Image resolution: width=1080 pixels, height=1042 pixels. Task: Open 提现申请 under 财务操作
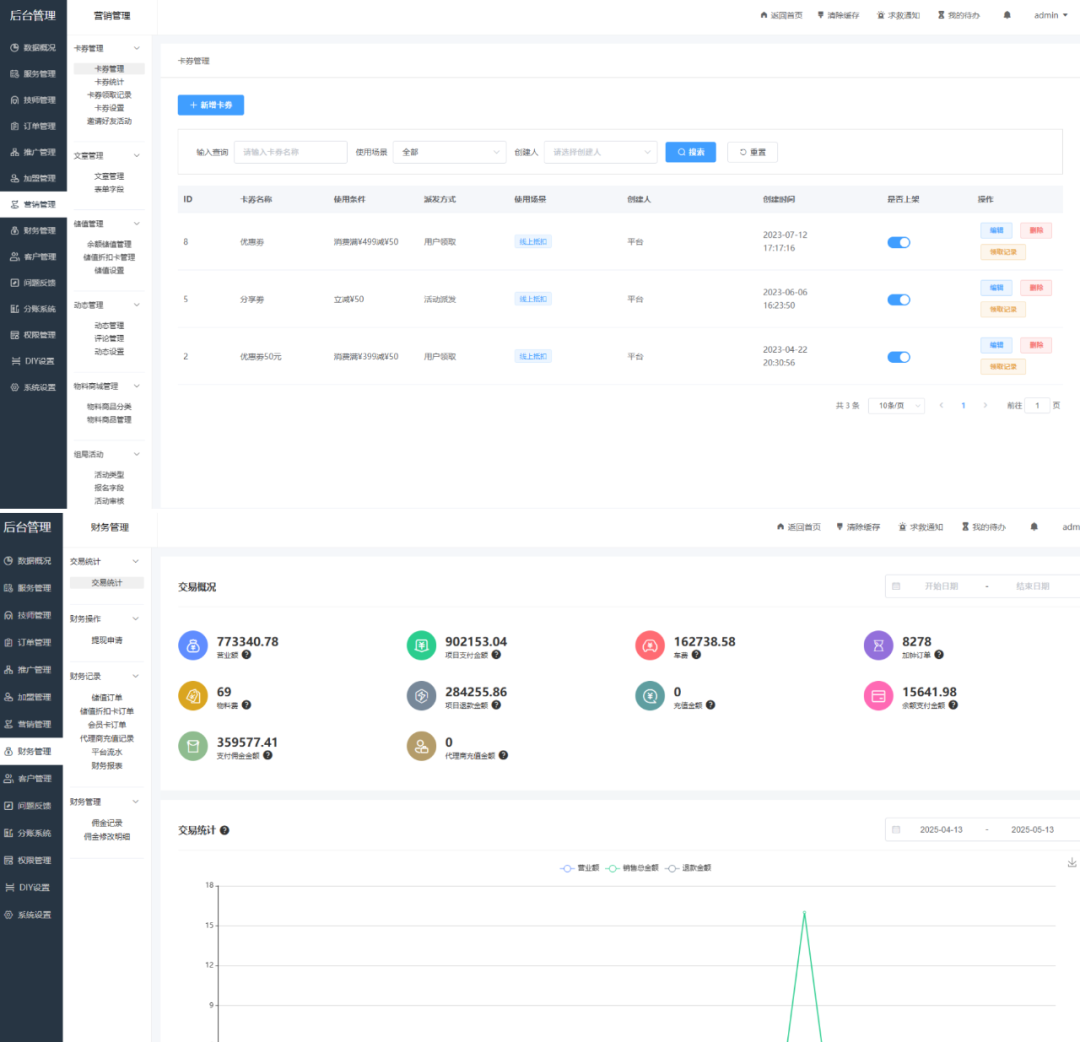coord(107,640)
